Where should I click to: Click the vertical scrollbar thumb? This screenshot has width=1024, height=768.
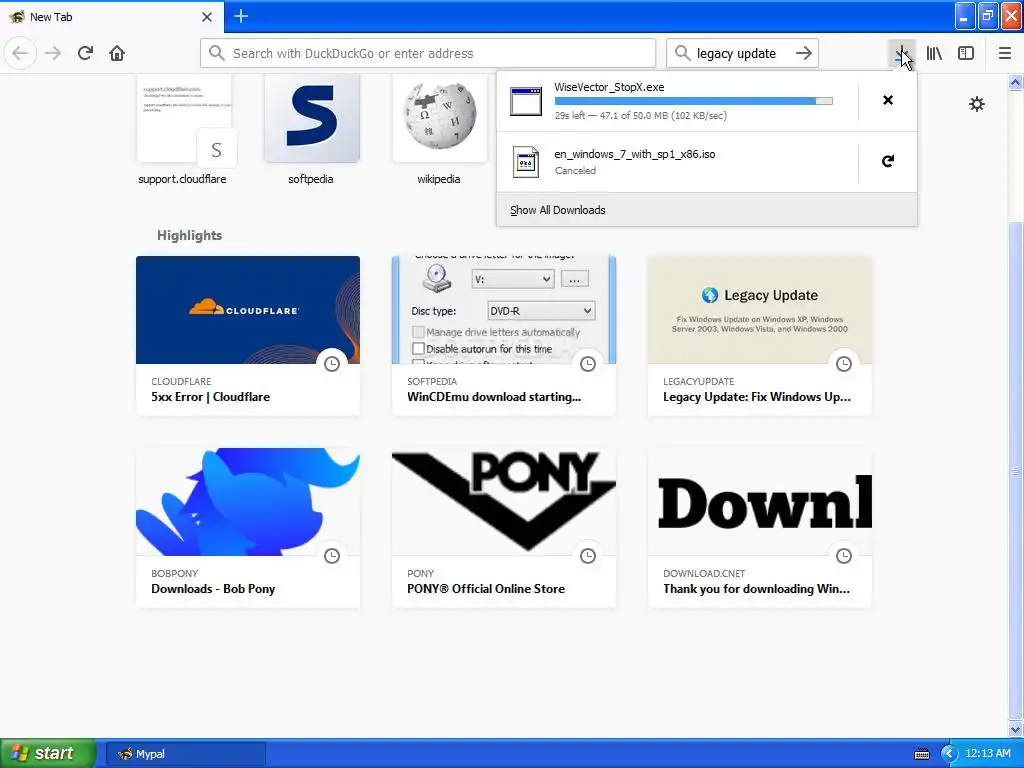tap(1016, 470)
